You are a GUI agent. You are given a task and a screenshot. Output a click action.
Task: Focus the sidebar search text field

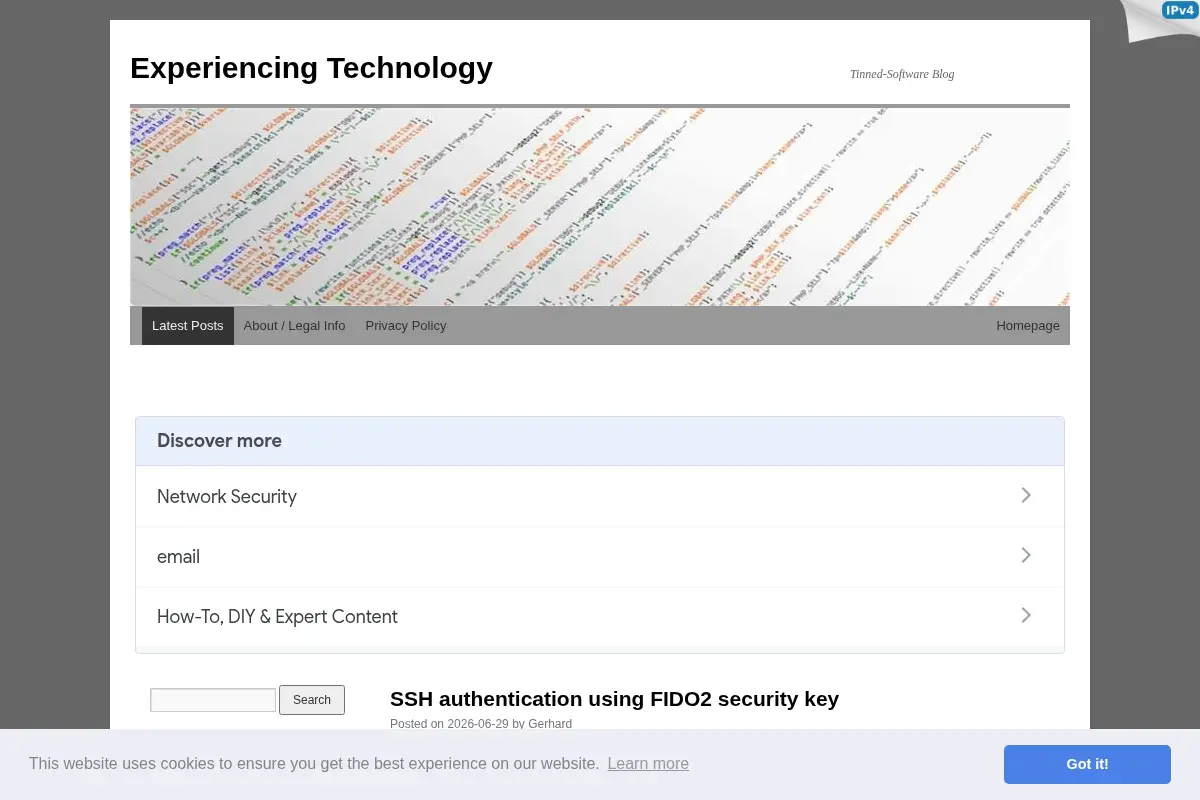213,700
